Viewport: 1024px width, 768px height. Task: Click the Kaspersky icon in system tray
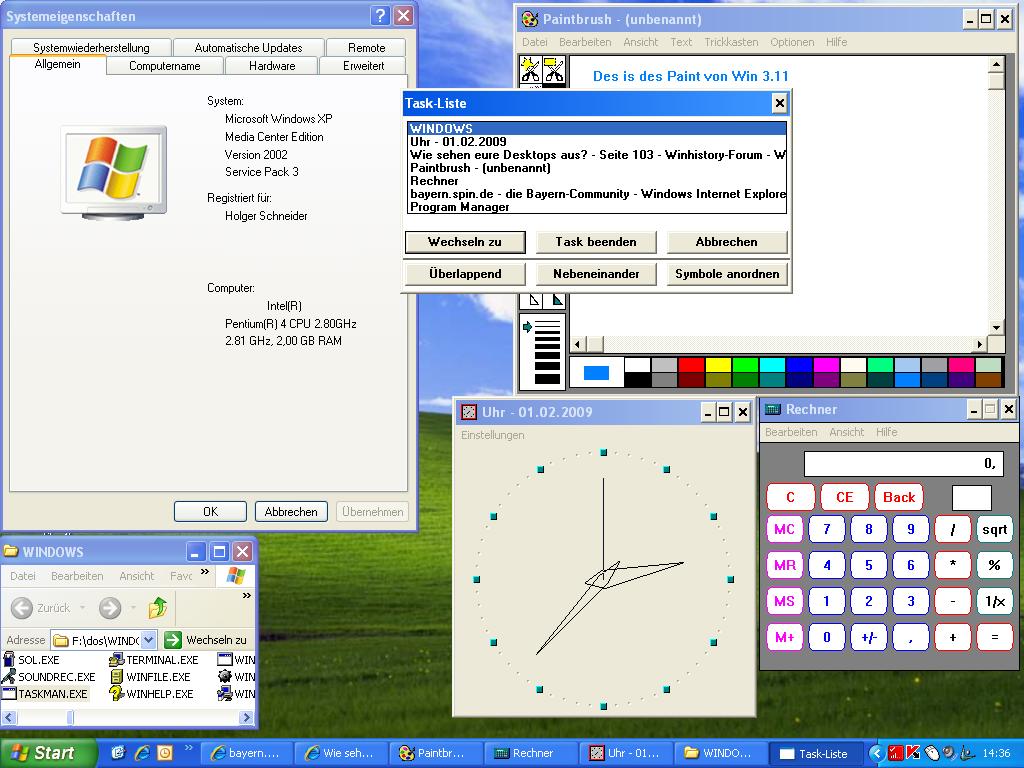coord(913,753)
